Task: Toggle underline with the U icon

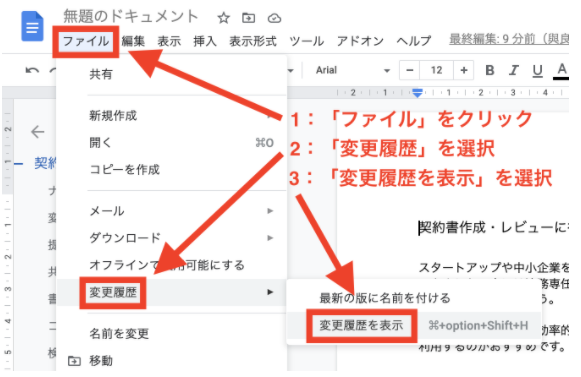Action: [537, 70]
